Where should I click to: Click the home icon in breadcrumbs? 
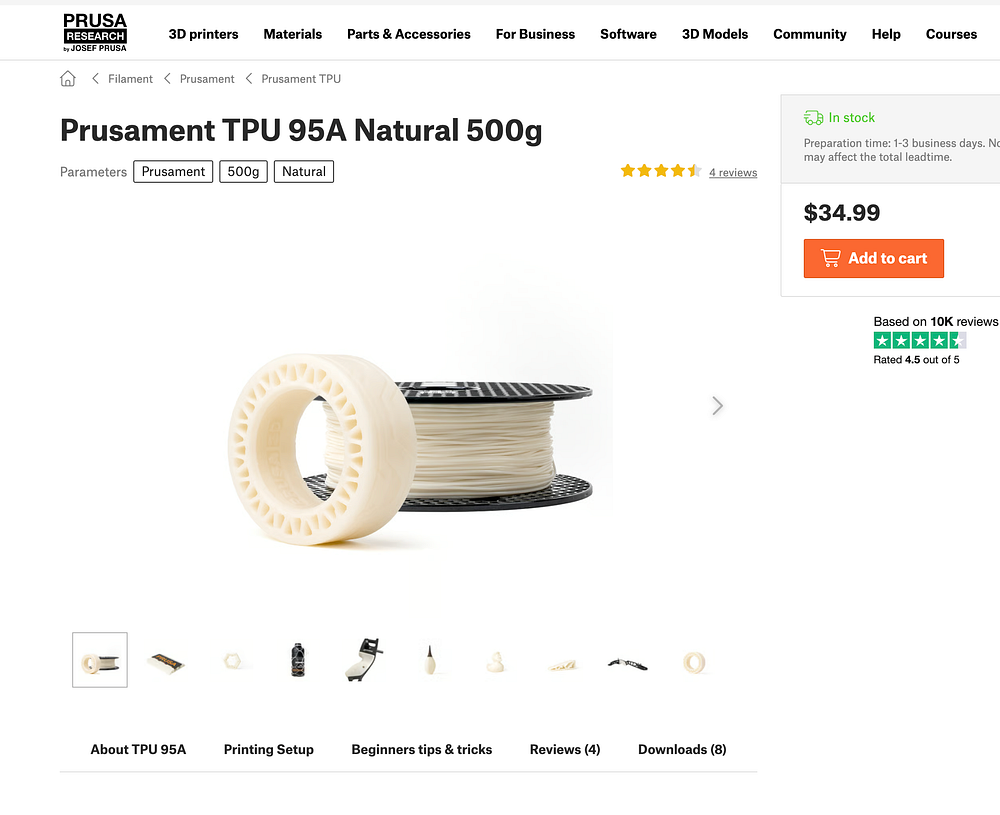pos(68,78)
